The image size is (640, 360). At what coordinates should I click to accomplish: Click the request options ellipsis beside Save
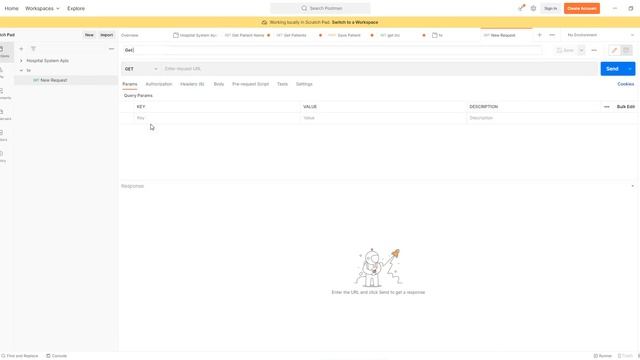tap(594, 50)
